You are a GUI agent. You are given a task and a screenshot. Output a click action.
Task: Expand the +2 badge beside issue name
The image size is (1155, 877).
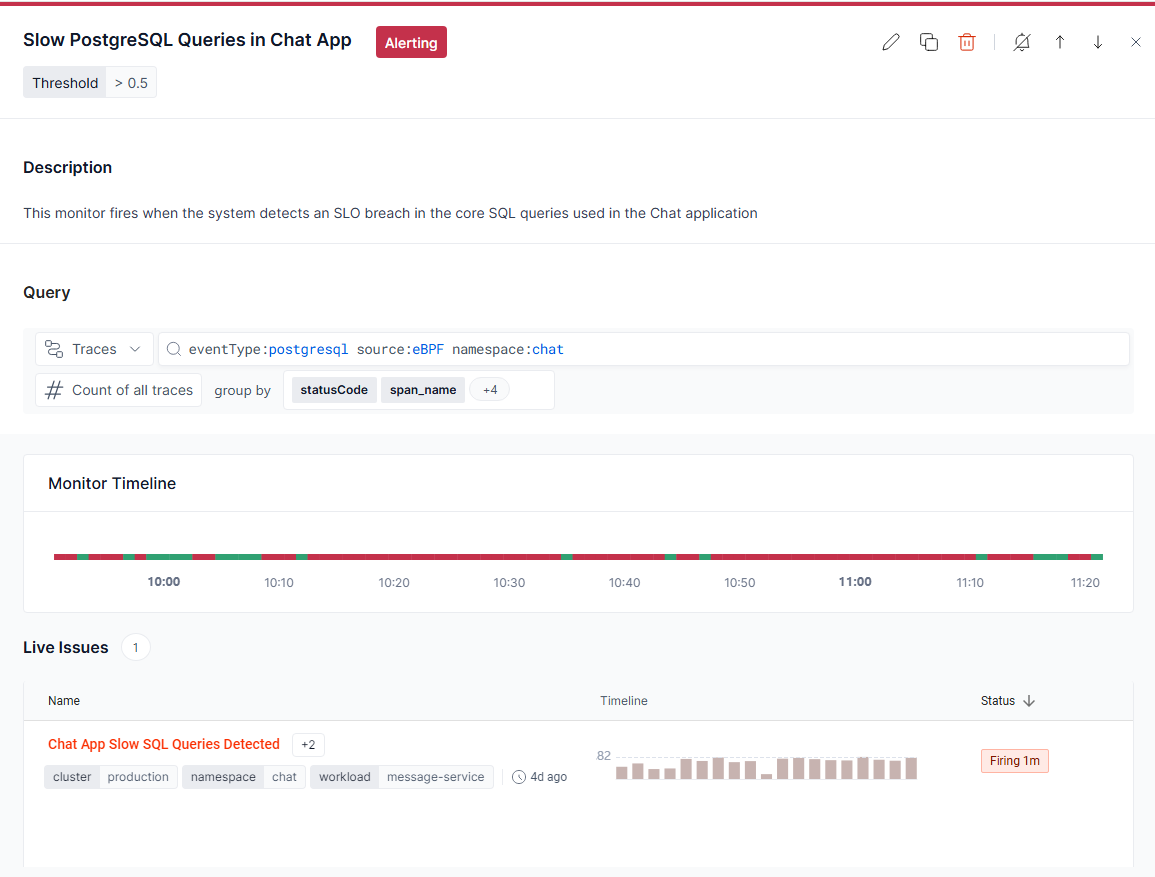click(x=308, y=745)
